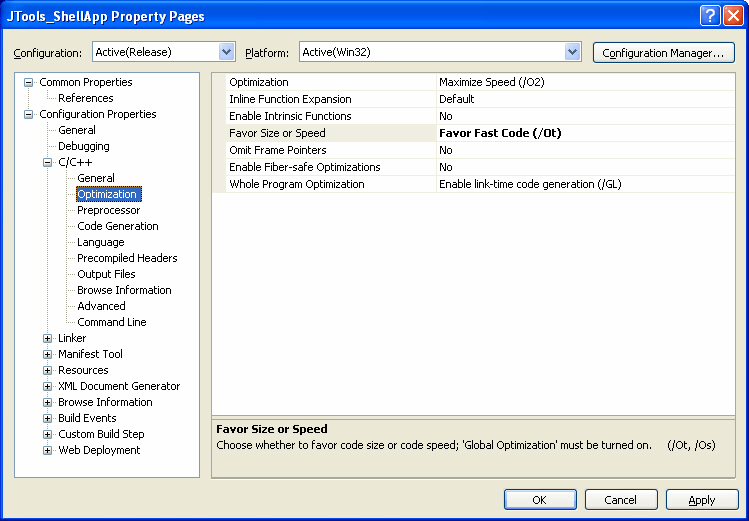Collapse the C/C++ node
749x521 pixels.
coord(47,162)
